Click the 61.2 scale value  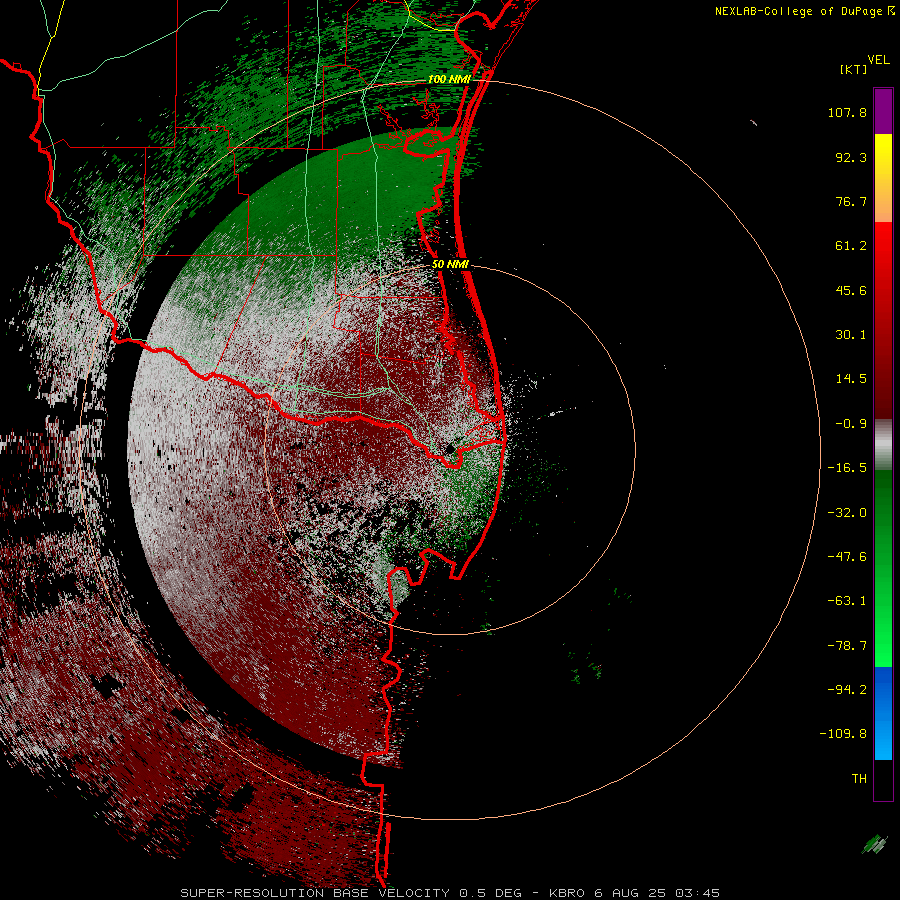tap(851, 246)
